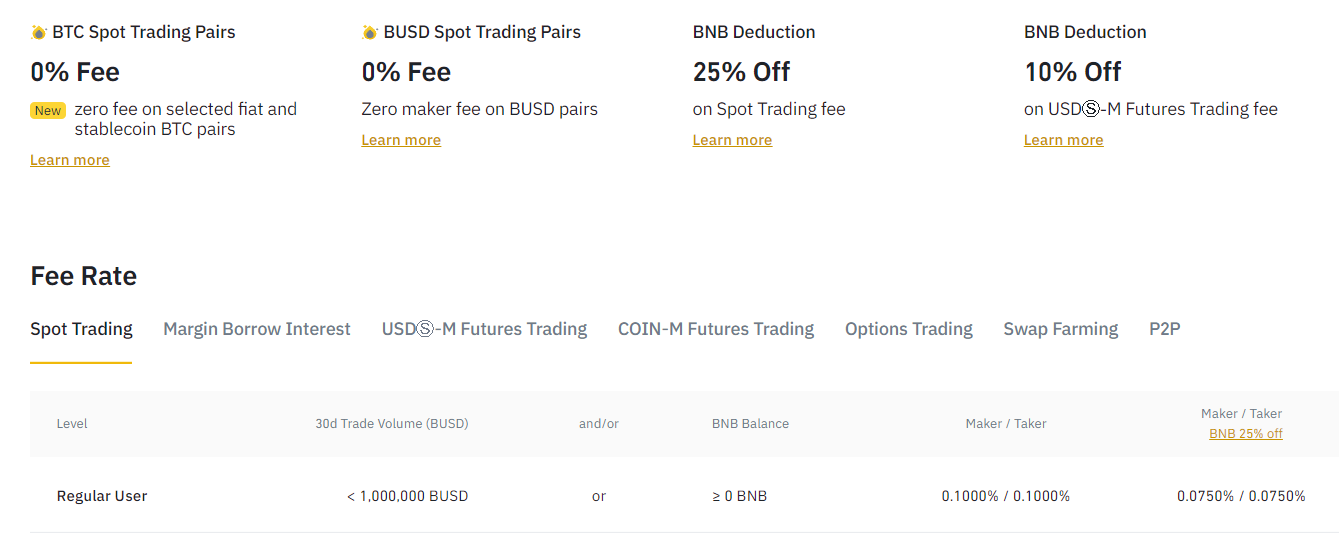The image size is (1339, 533).
Task: Click the Regular User level row
Action: point(684,496)
